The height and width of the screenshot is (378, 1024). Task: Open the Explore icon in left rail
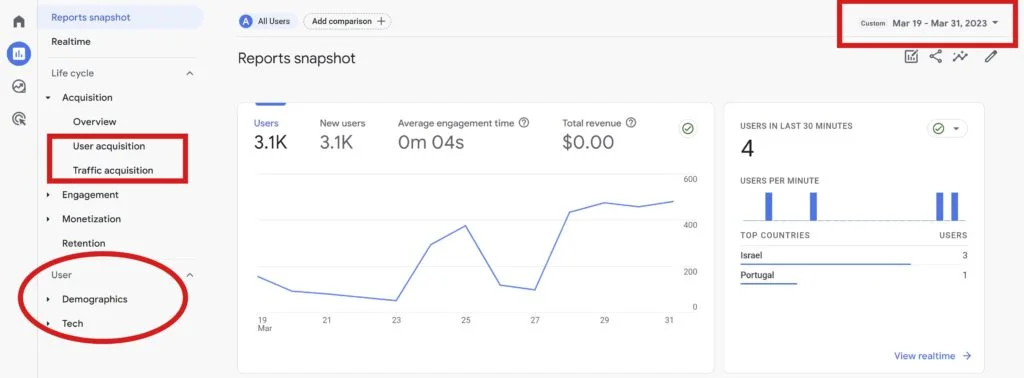coord(19,86)
